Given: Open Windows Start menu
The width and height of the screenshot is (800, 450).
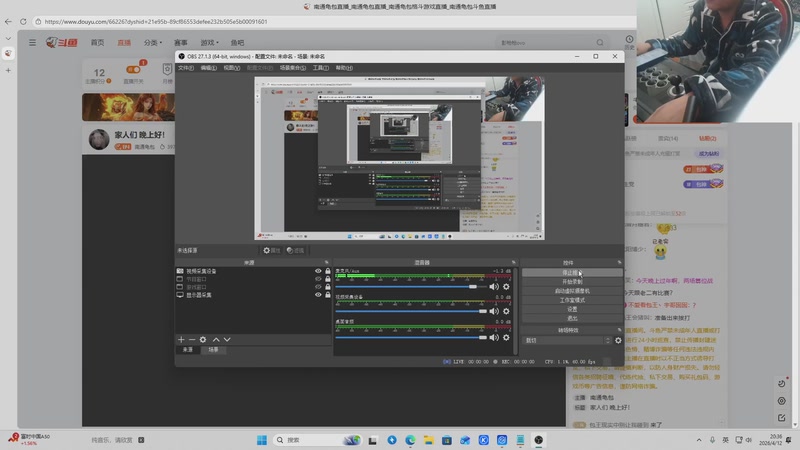Looking at the screenshot, I should coord(262,440).
